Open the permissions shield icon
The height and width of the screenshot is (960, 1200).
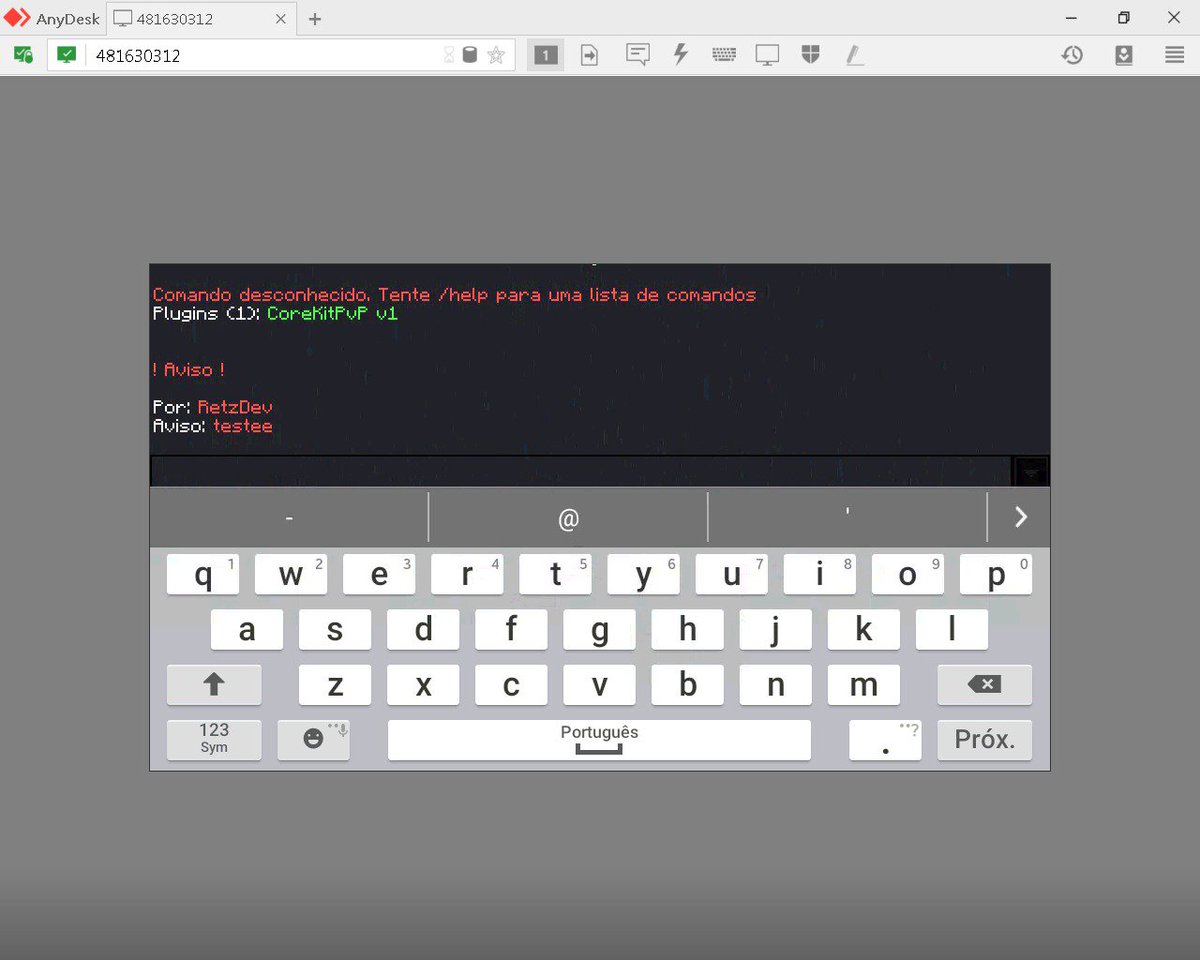point(810,55)
